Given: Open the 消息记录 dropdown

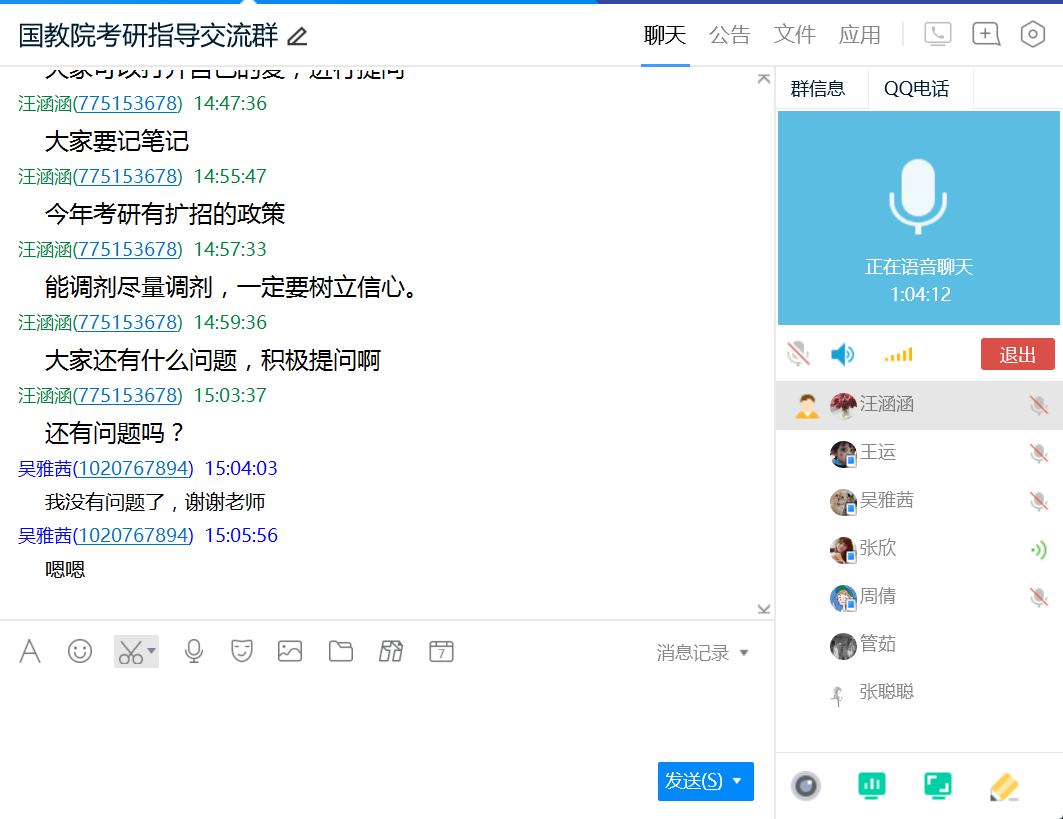Looking at the screenshot, I should [x=702, y=653].
